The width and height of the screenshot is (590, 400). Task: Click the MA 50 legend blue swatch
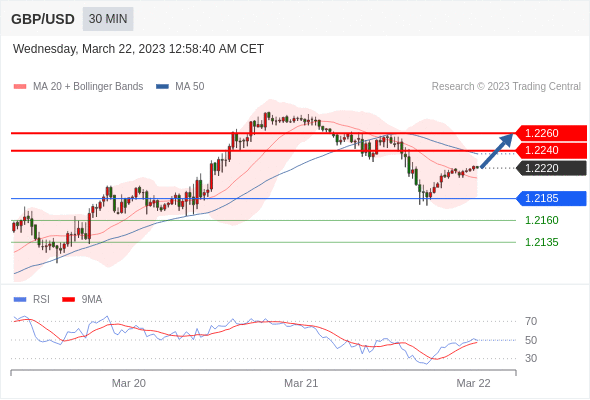pos(162,87)
